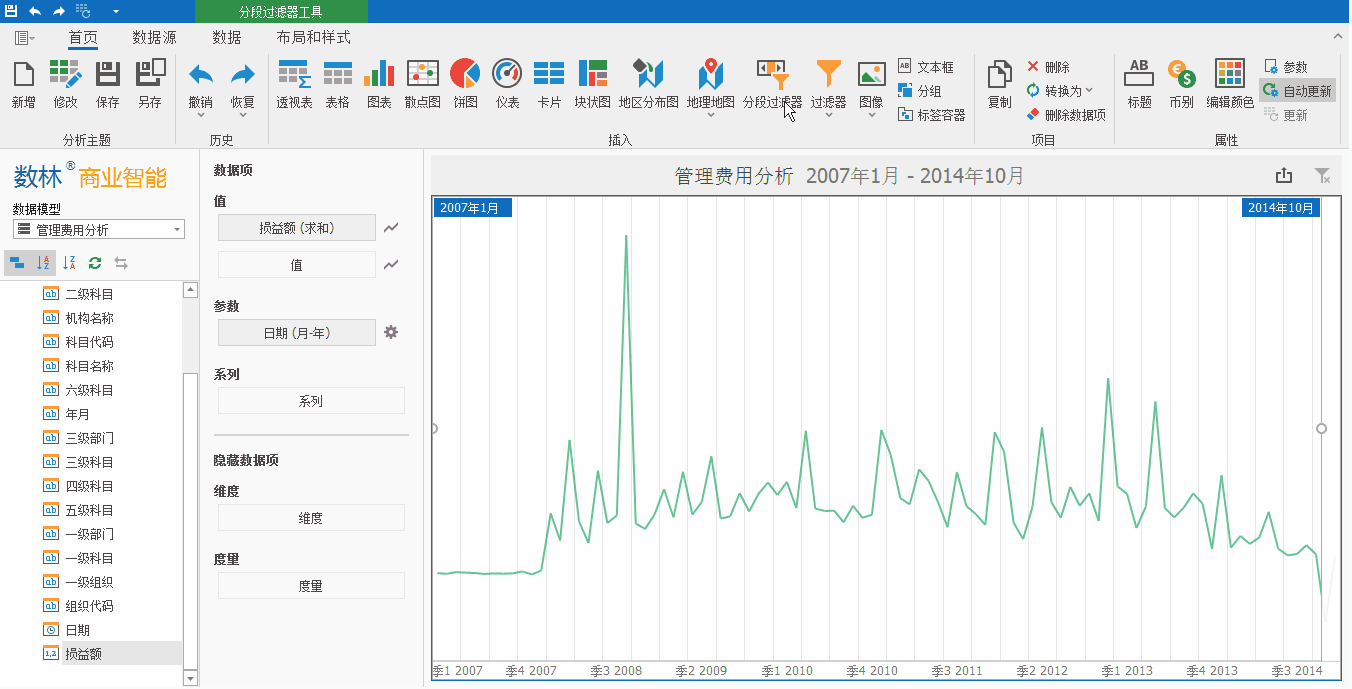Open the 布局和样式 tab
Image resolution: width=1352 pixels, height=689 pixels.
point(313,37)
